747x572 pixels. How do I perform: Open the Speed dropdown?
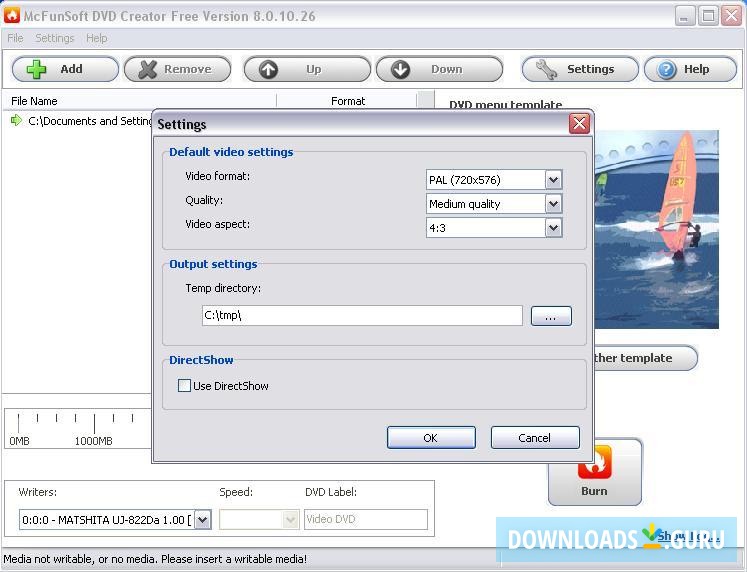click(x=290, y=519)
